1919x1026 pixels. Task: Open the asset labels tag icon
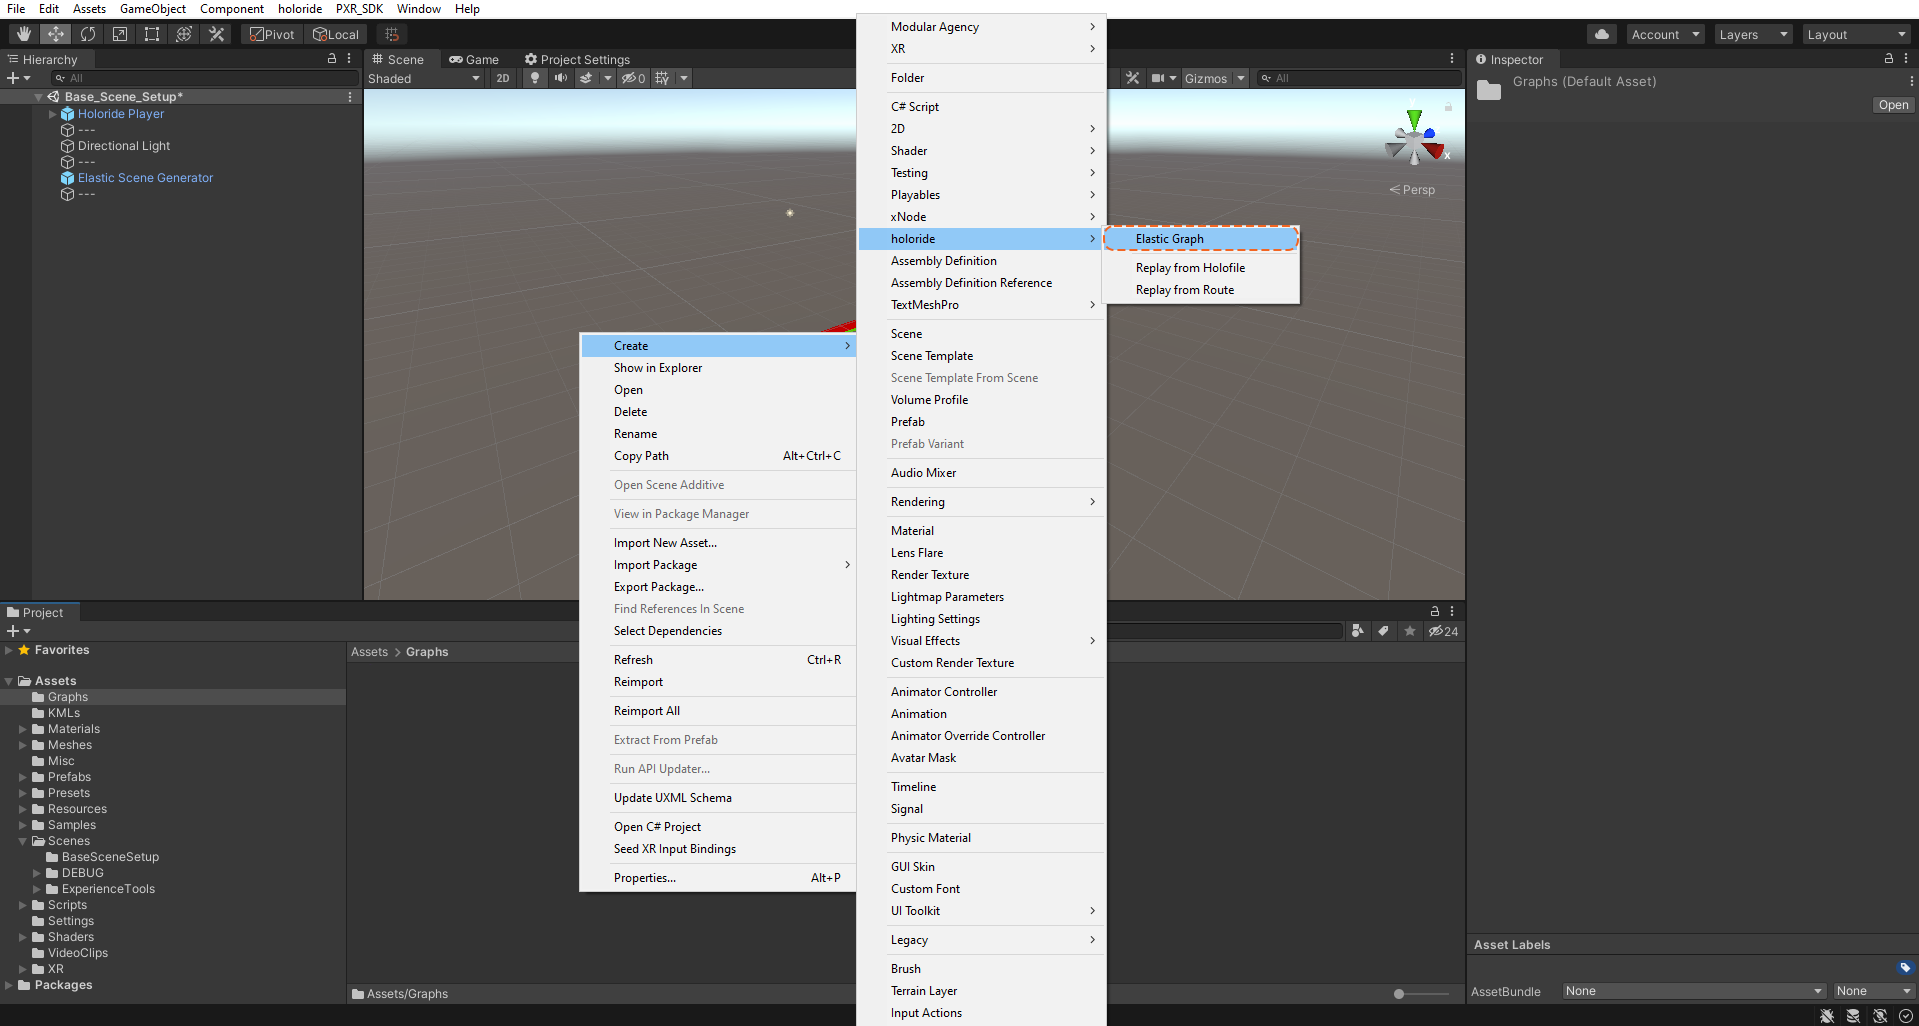(x=1904, y=967)
